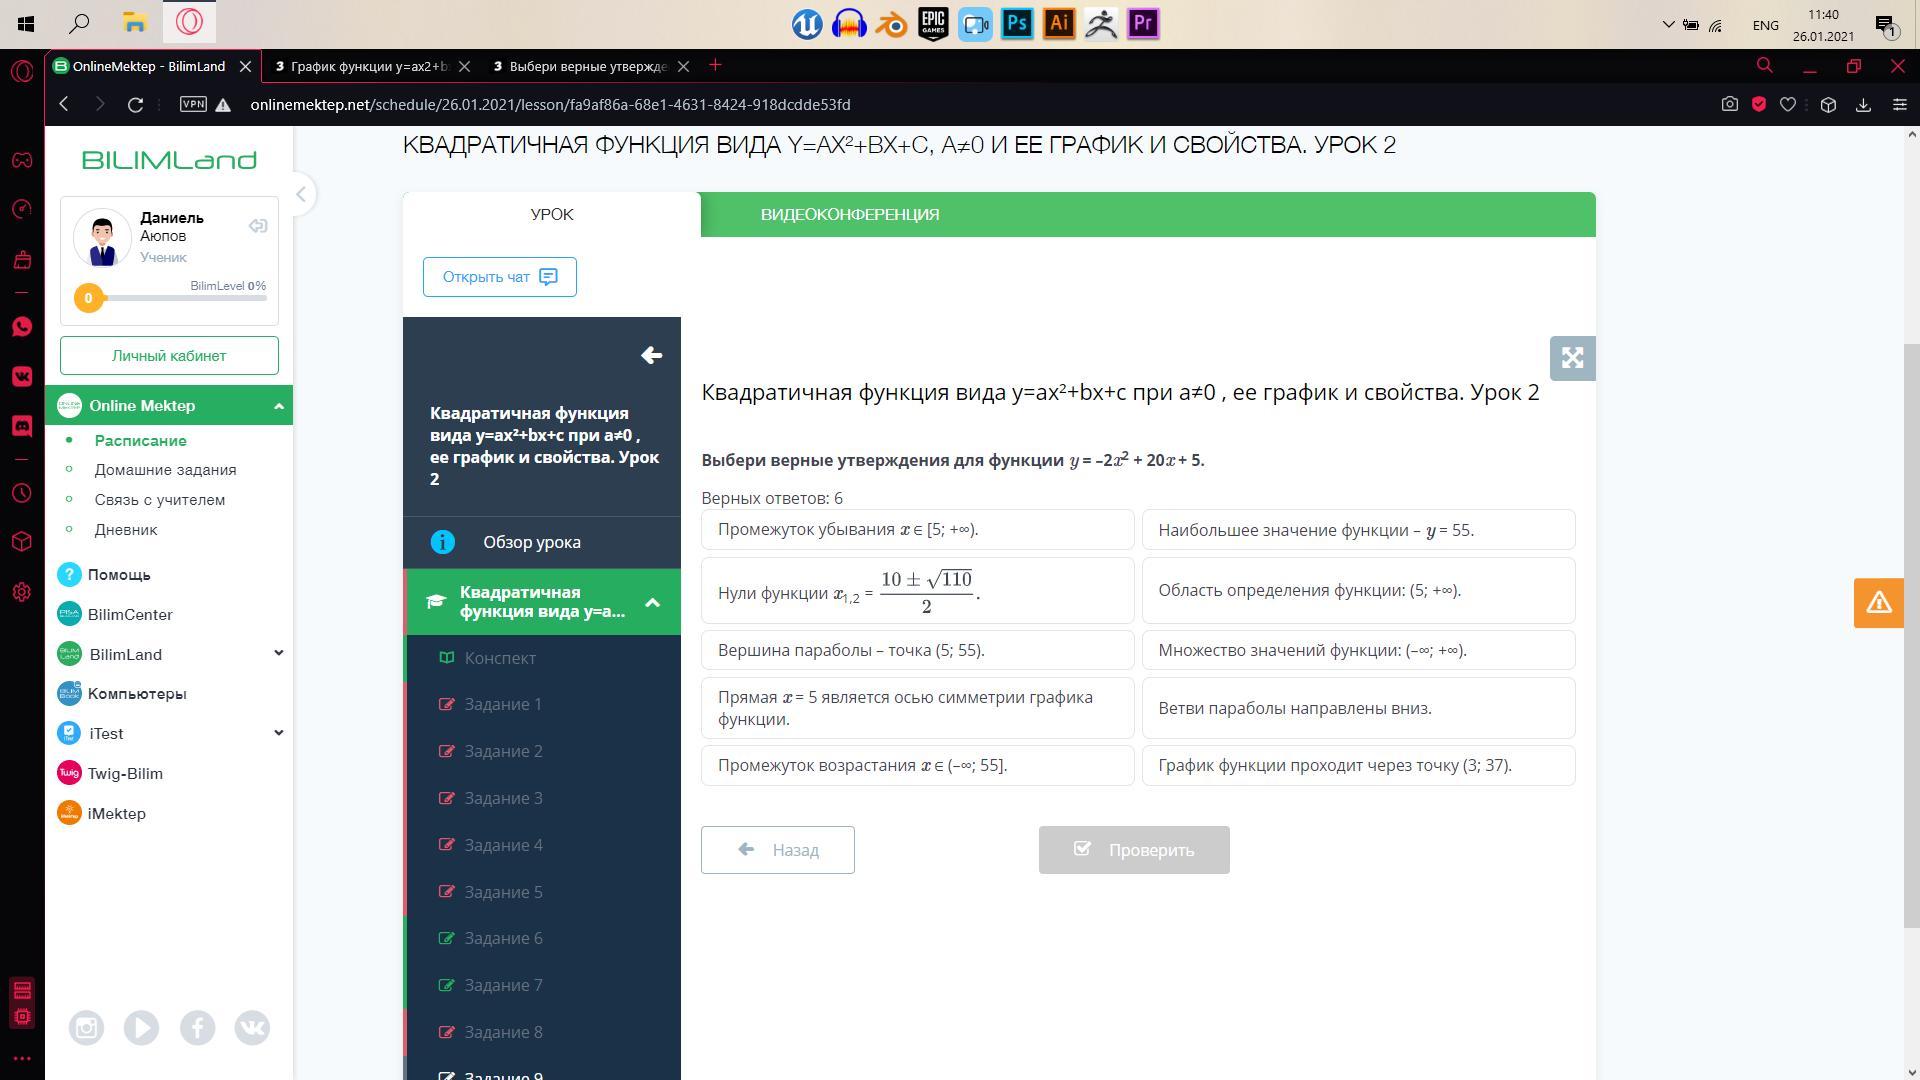1920x1080 pixels.
Task: Click the back arrow in the lesson panel
Action: tap(651, 356)
